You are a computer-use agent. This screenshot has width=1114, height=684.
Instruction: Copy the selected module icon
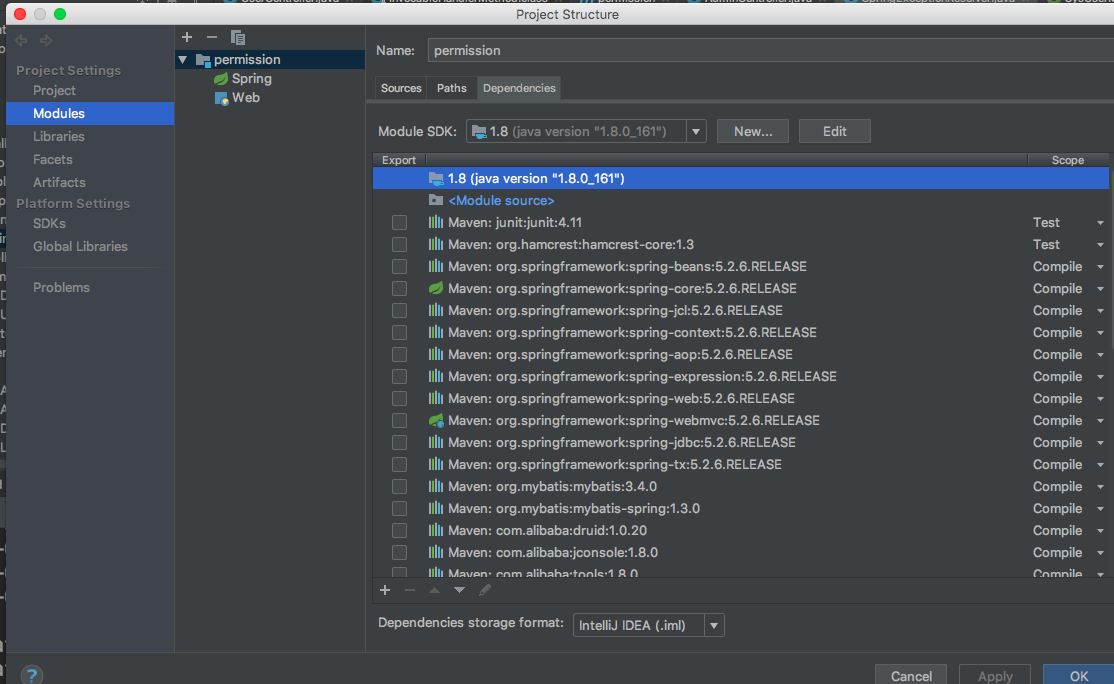[x=238, y=37]
